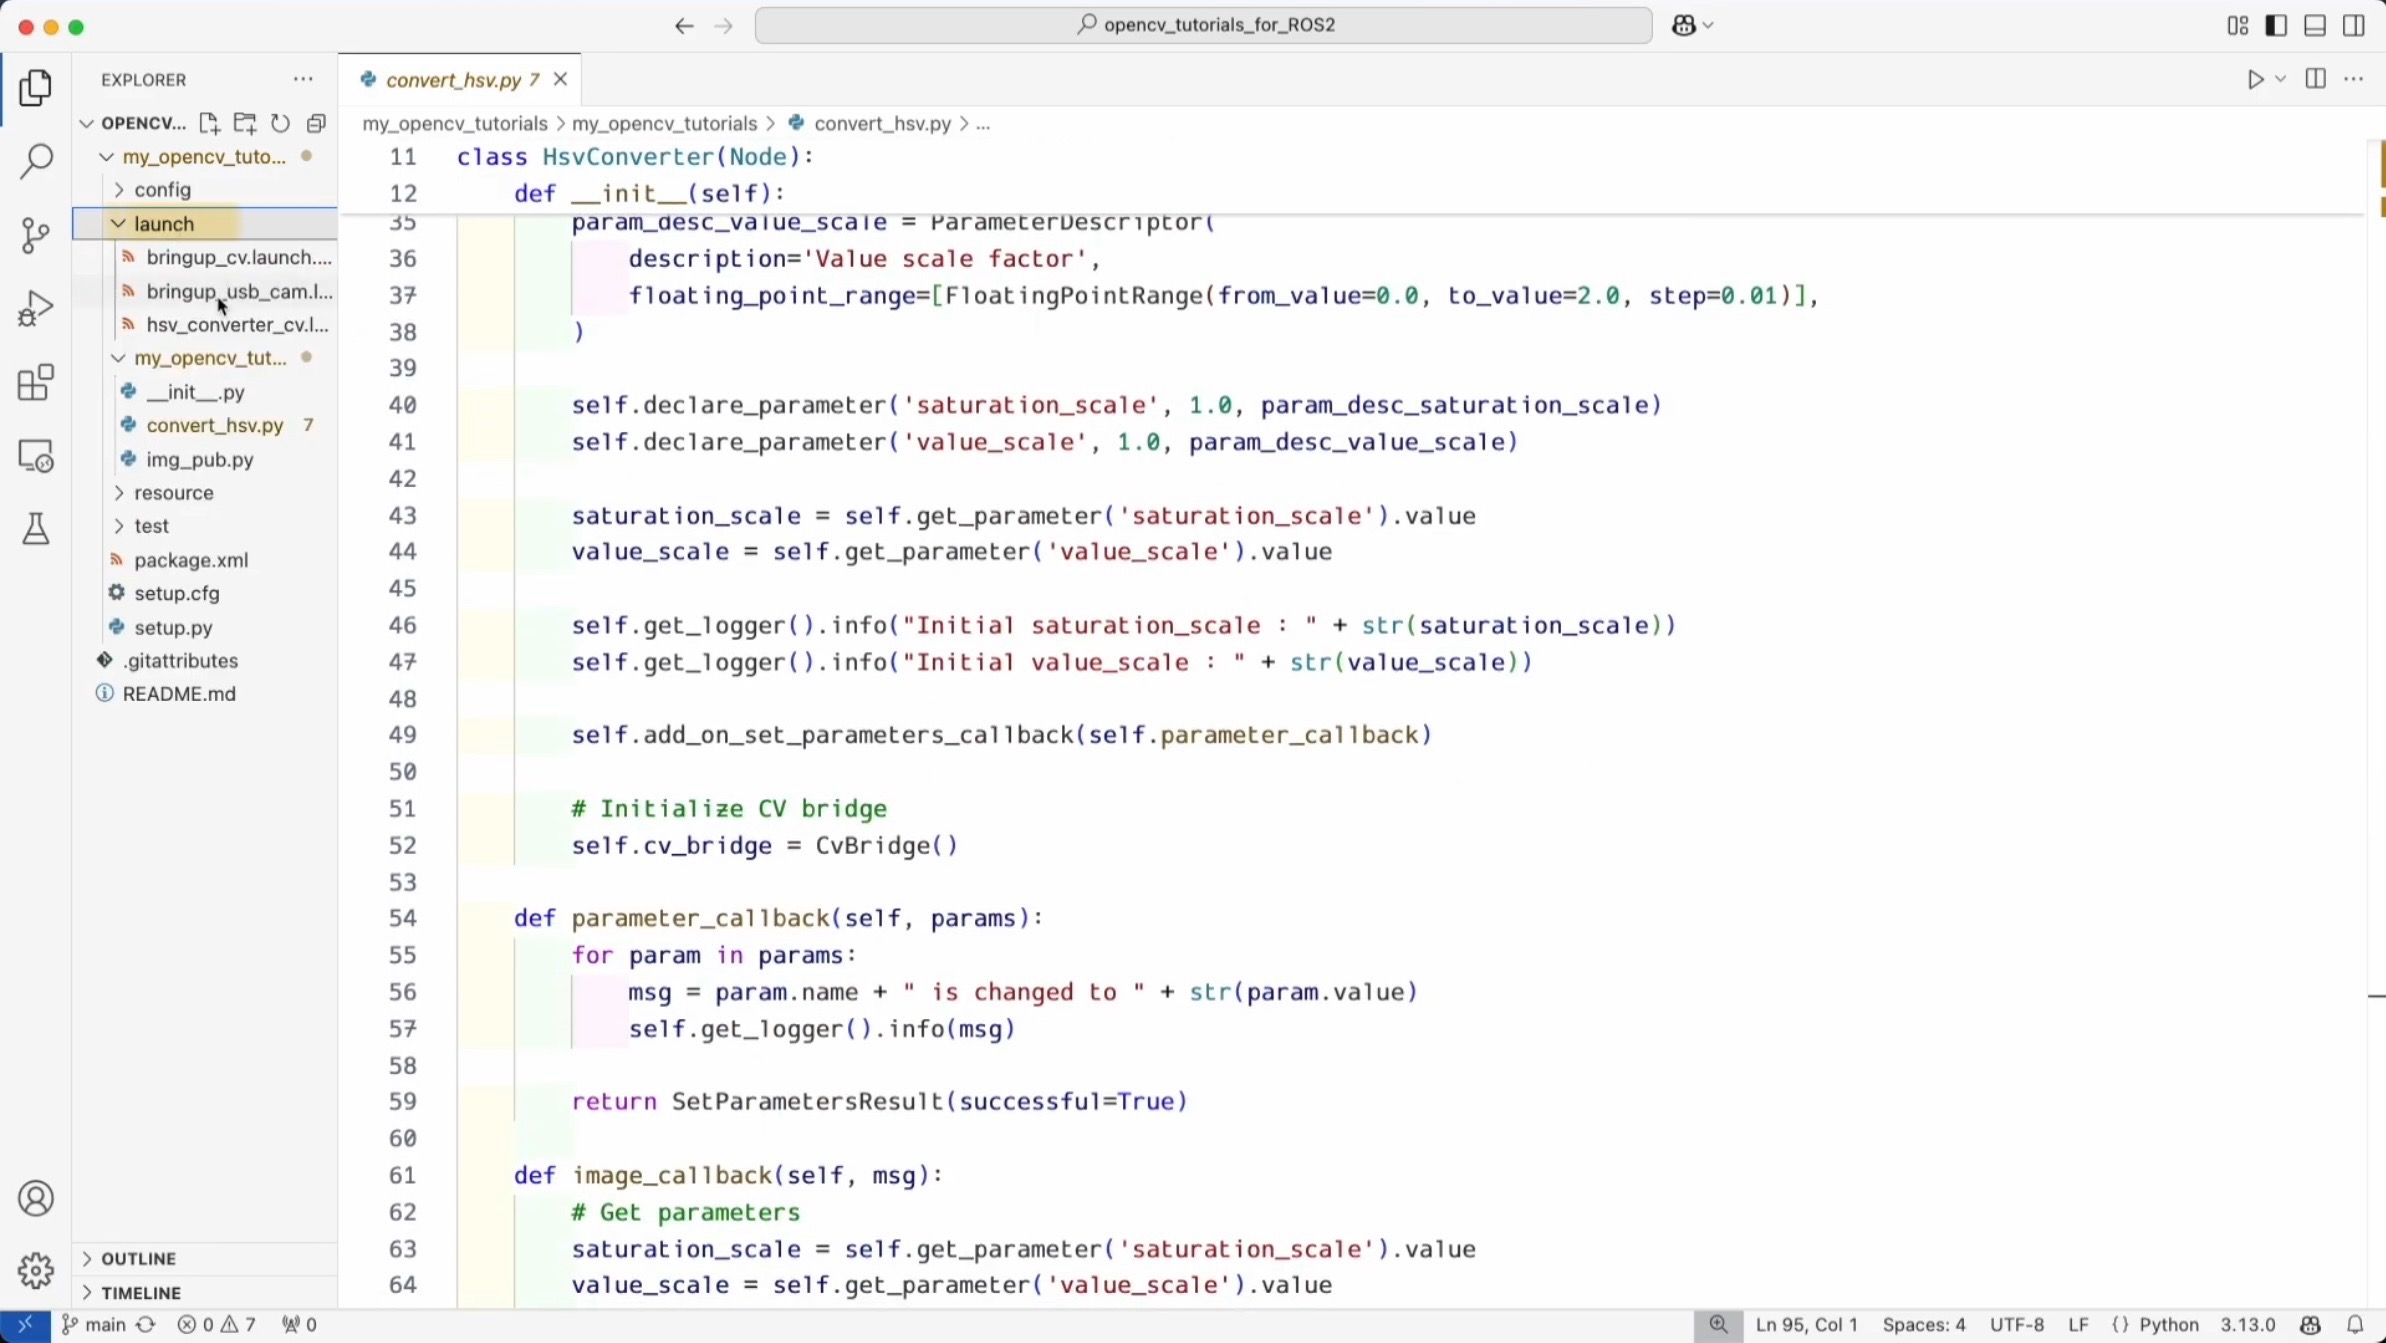Open img_pub.py from the explorer
Image resolution: width=2386 pixels, height=1343 pixels.
(200, 460)
